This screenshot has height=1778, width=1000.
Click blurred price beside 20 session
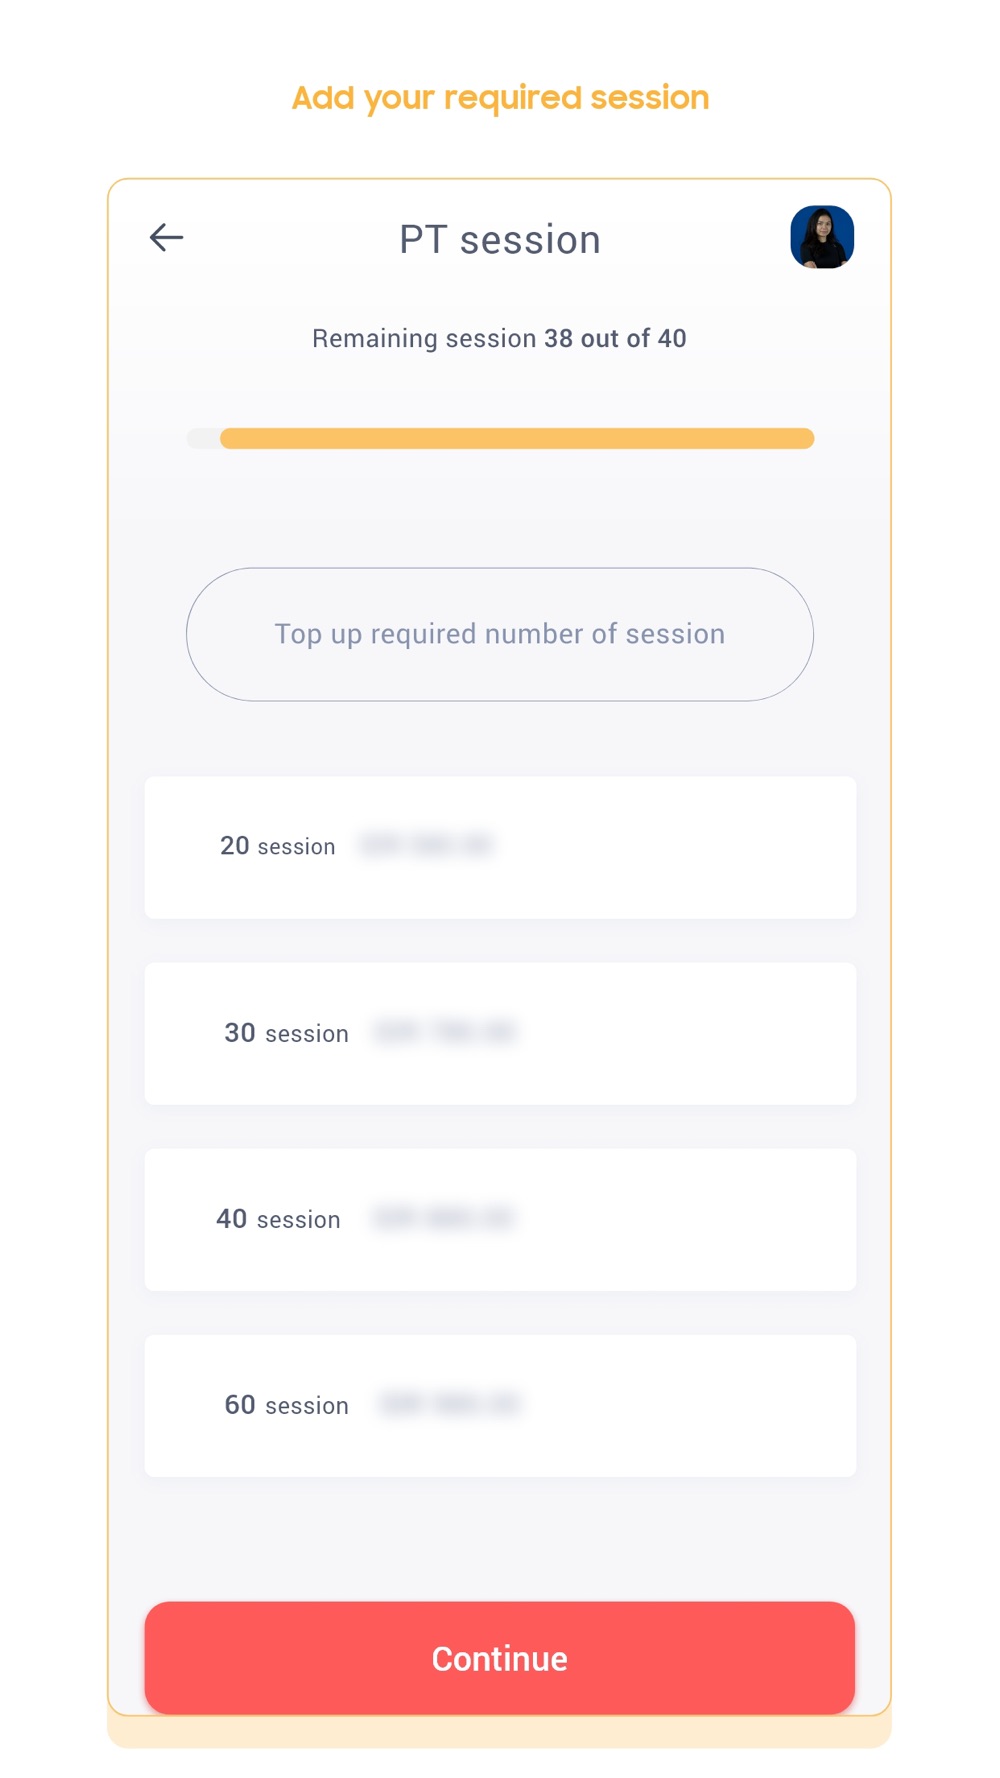pyautogui.click(x=426, y=845)
